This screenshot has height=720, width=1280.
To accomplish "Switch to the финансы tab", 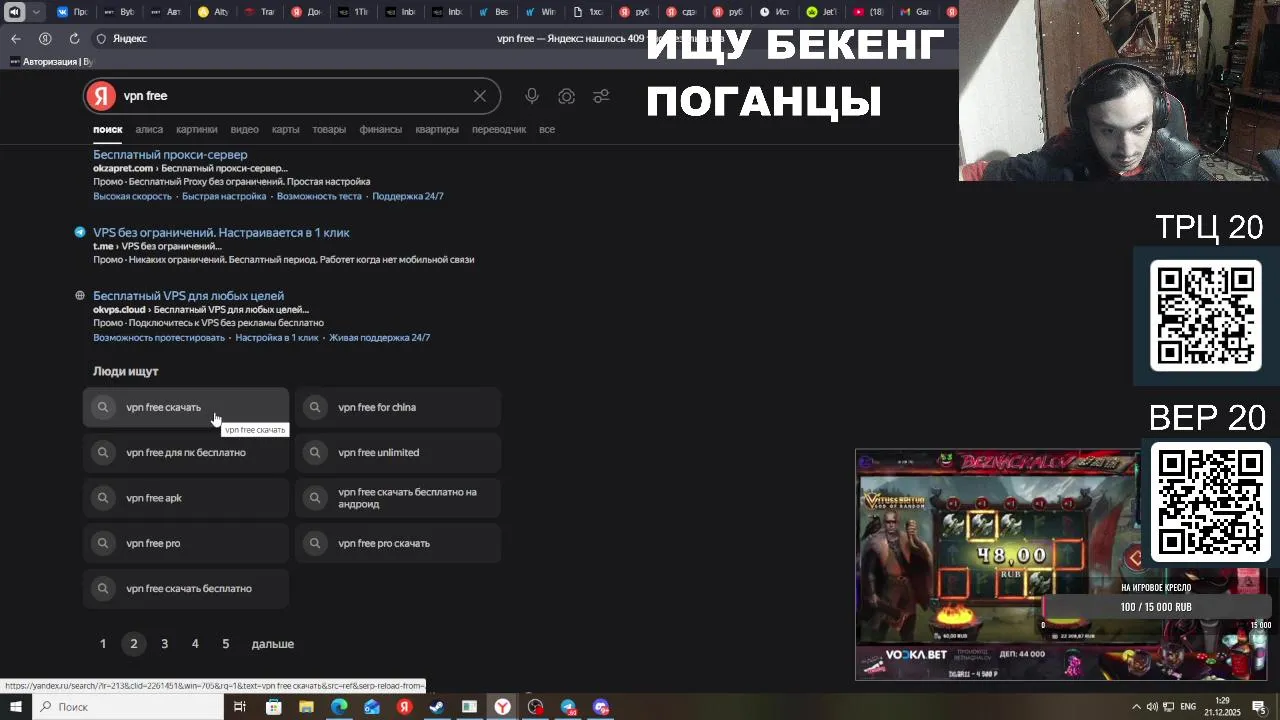I will pos(381,129).
